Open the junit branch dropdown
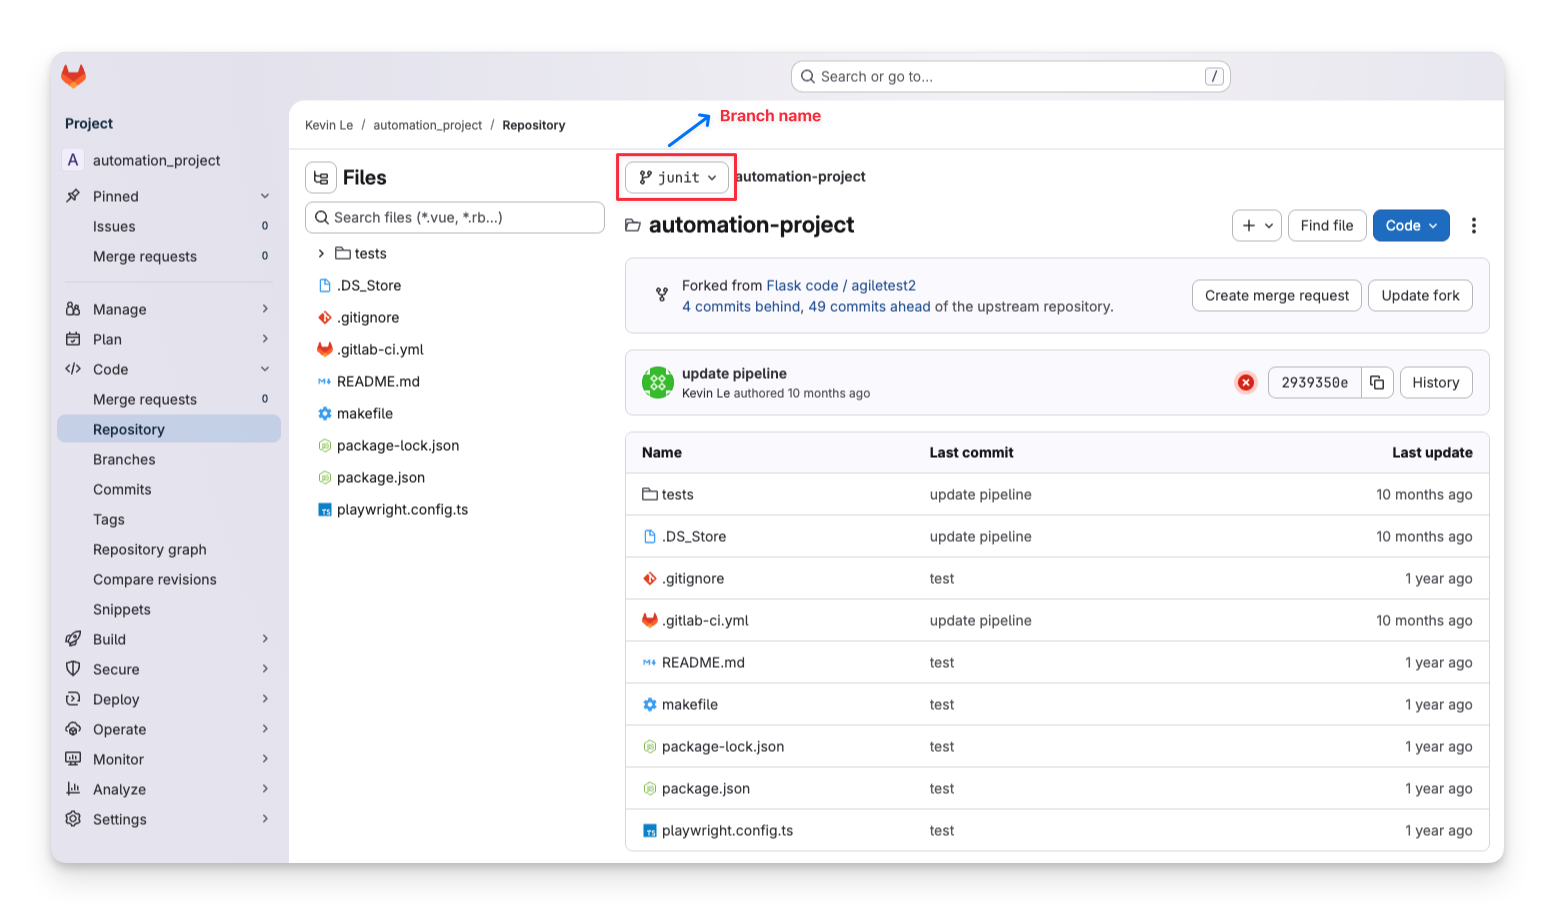This screenshot has width=1555, height=914. (x=676, y=177)
